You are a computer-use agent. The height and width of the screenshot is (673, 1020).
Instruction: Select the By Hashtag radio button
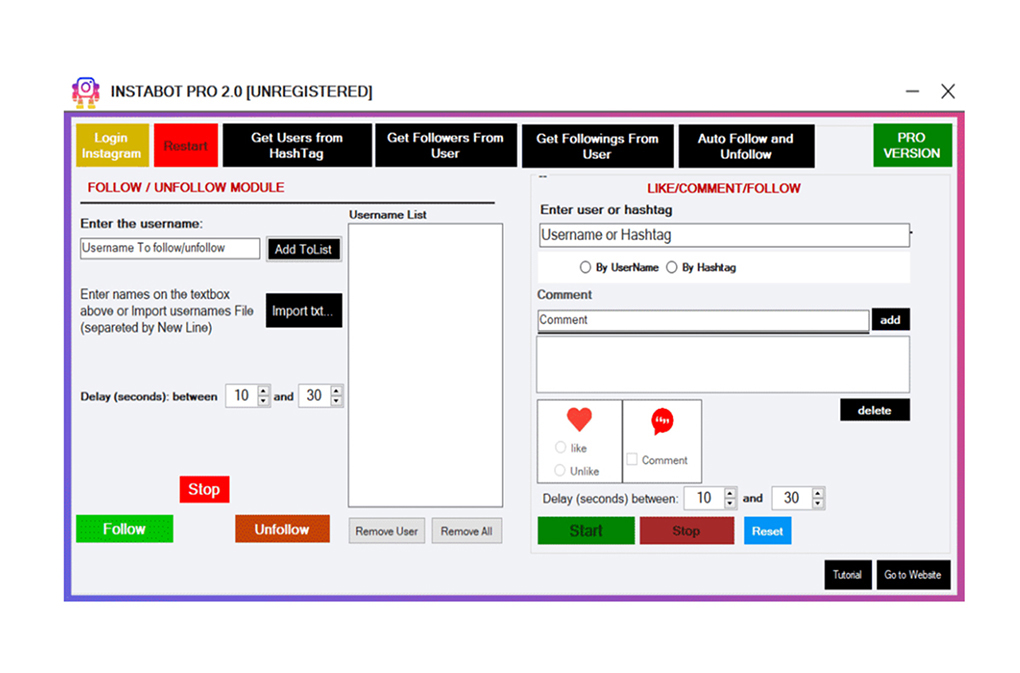point(671,267)
